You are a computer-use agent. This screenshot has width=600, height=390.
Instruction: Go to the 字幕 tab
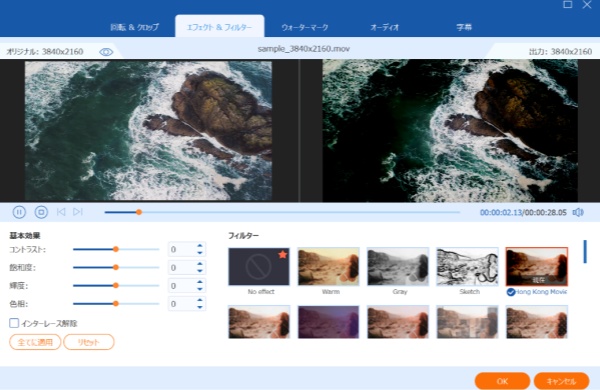click(464, 27)
